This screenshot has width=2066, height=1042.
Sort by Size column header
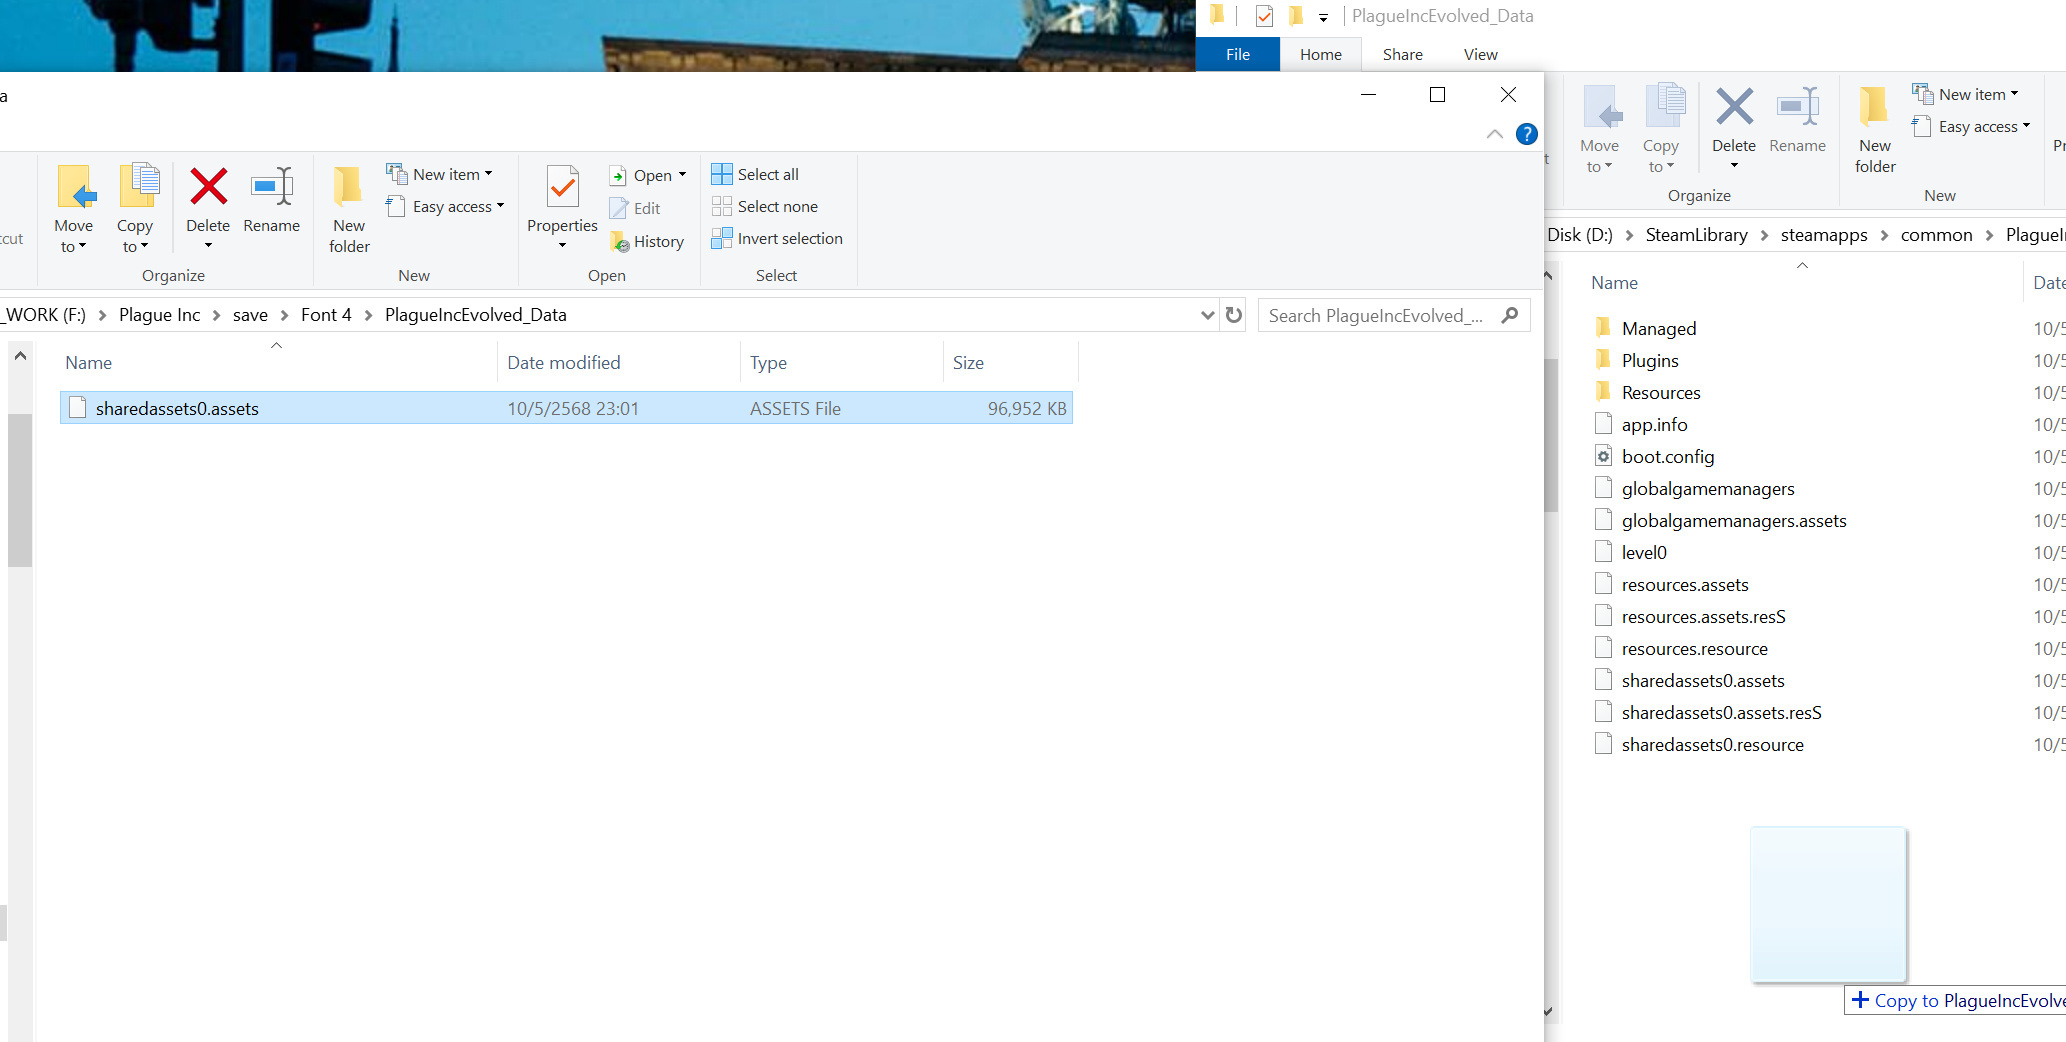click(x=1010, y=363)
